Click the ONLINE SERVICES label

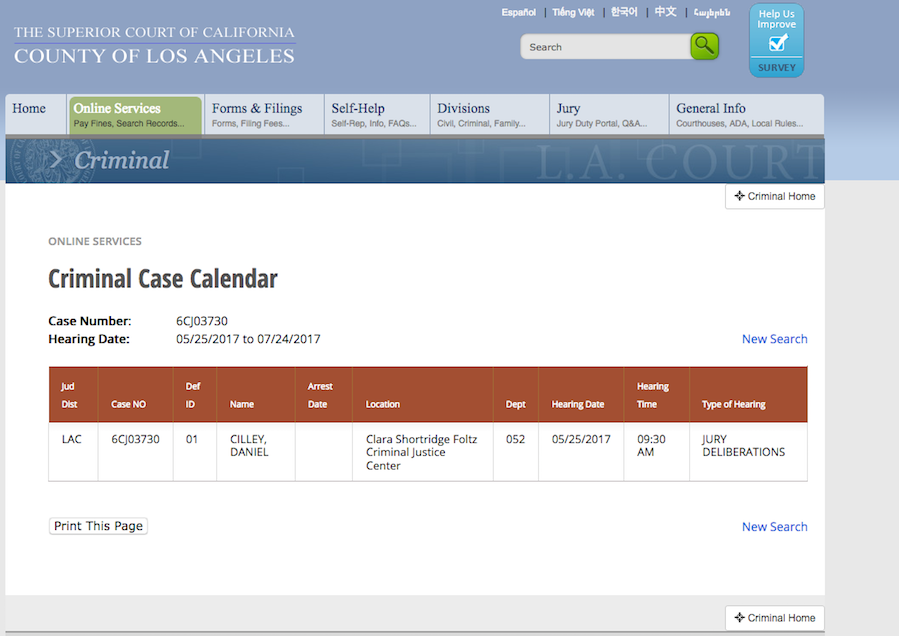click(x=95, y=241)
